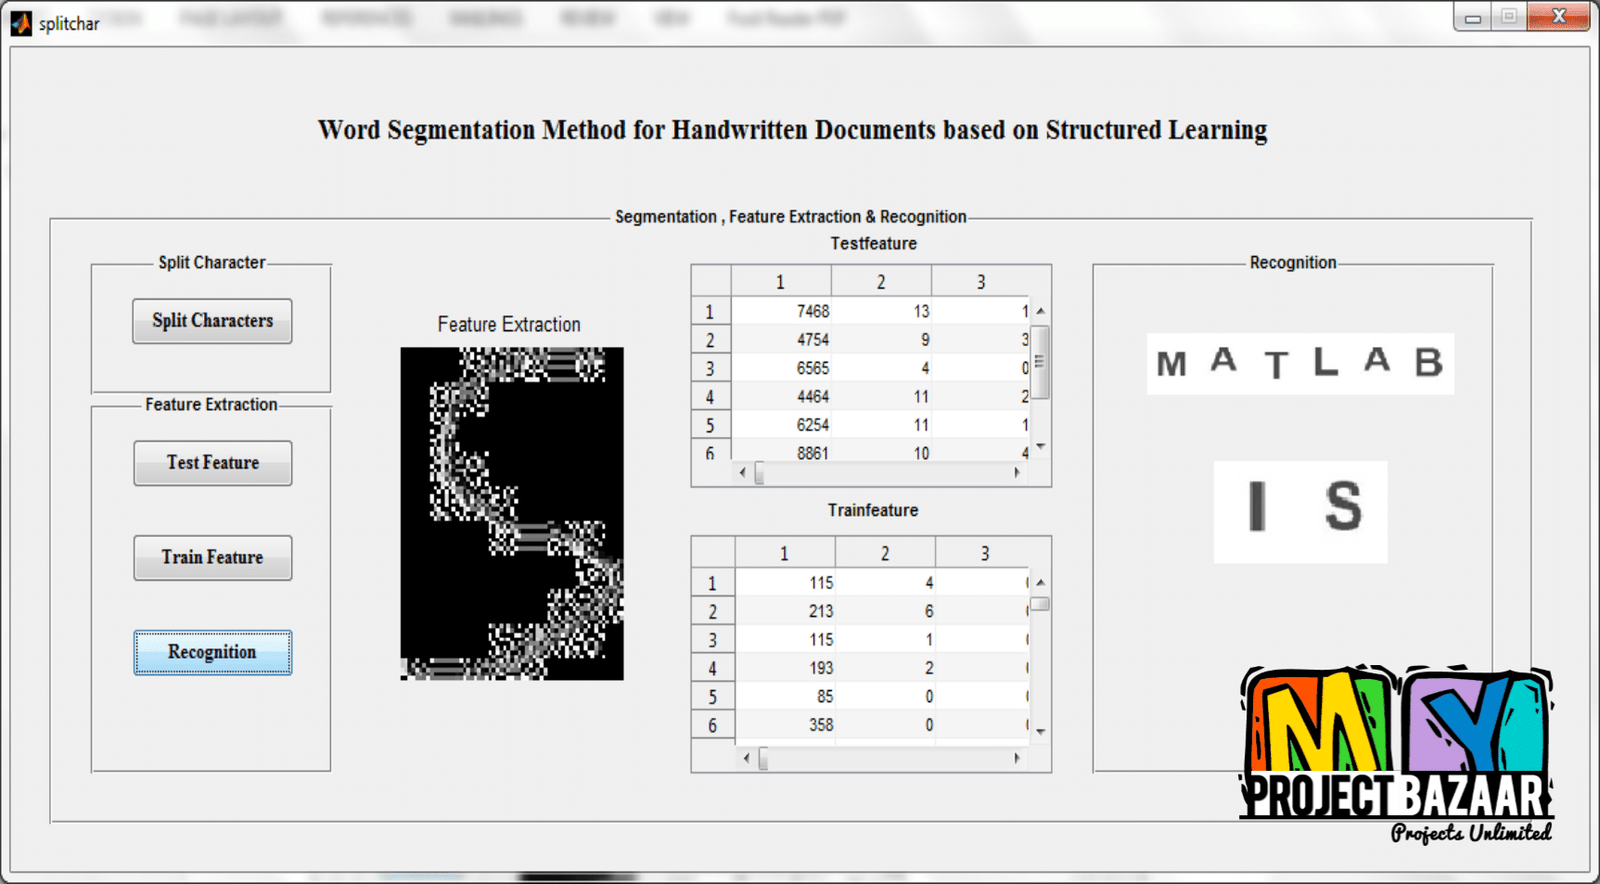Click Trainfeature table scroll up arrow

pos(1040,582)
